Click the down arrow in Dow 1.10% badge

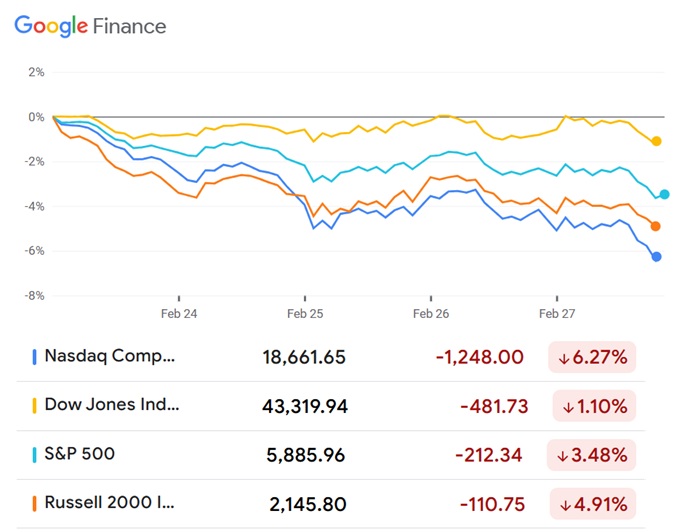pos(568,406)
